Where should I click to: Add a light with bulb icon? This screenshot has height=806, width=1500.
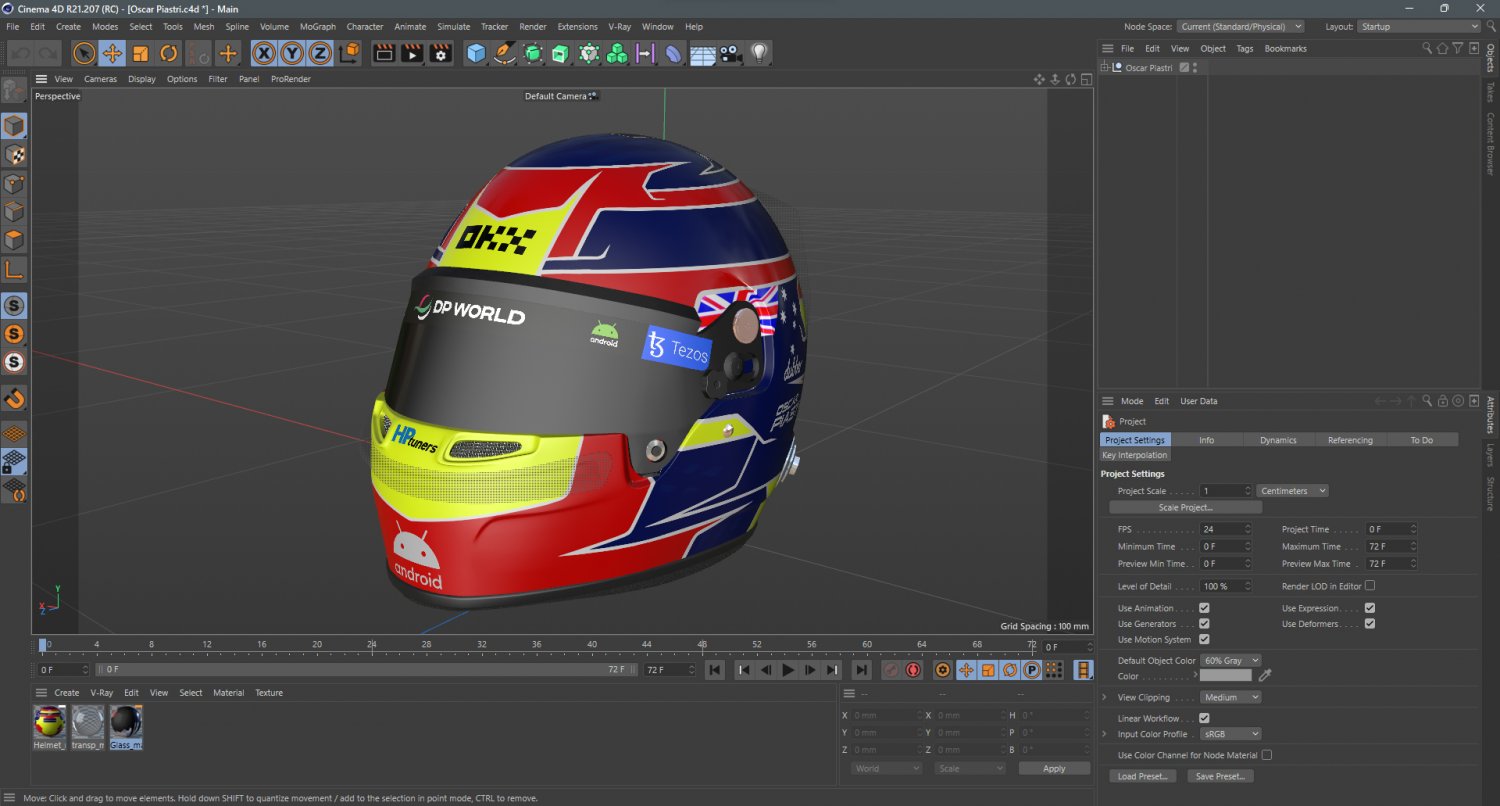759,53
